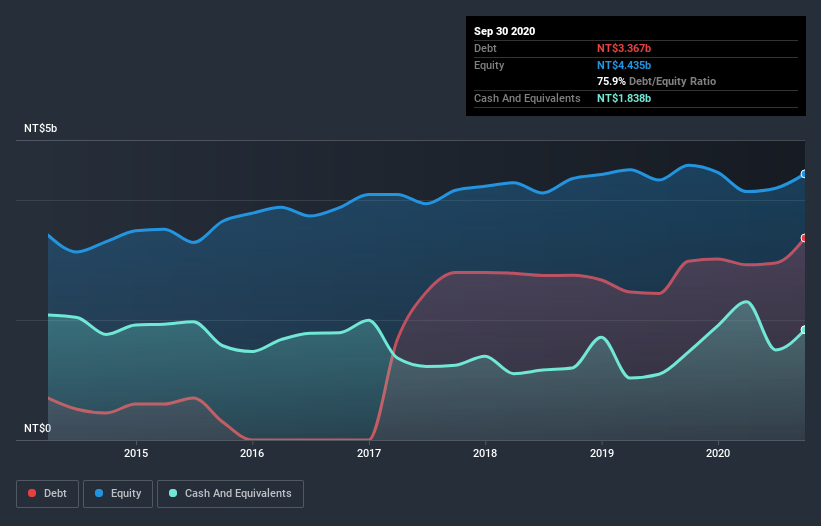Click the 75.9% Debt/Equity Ratio text
The width and height of the screenshot is (821, 526).
(x=657, y=81)
